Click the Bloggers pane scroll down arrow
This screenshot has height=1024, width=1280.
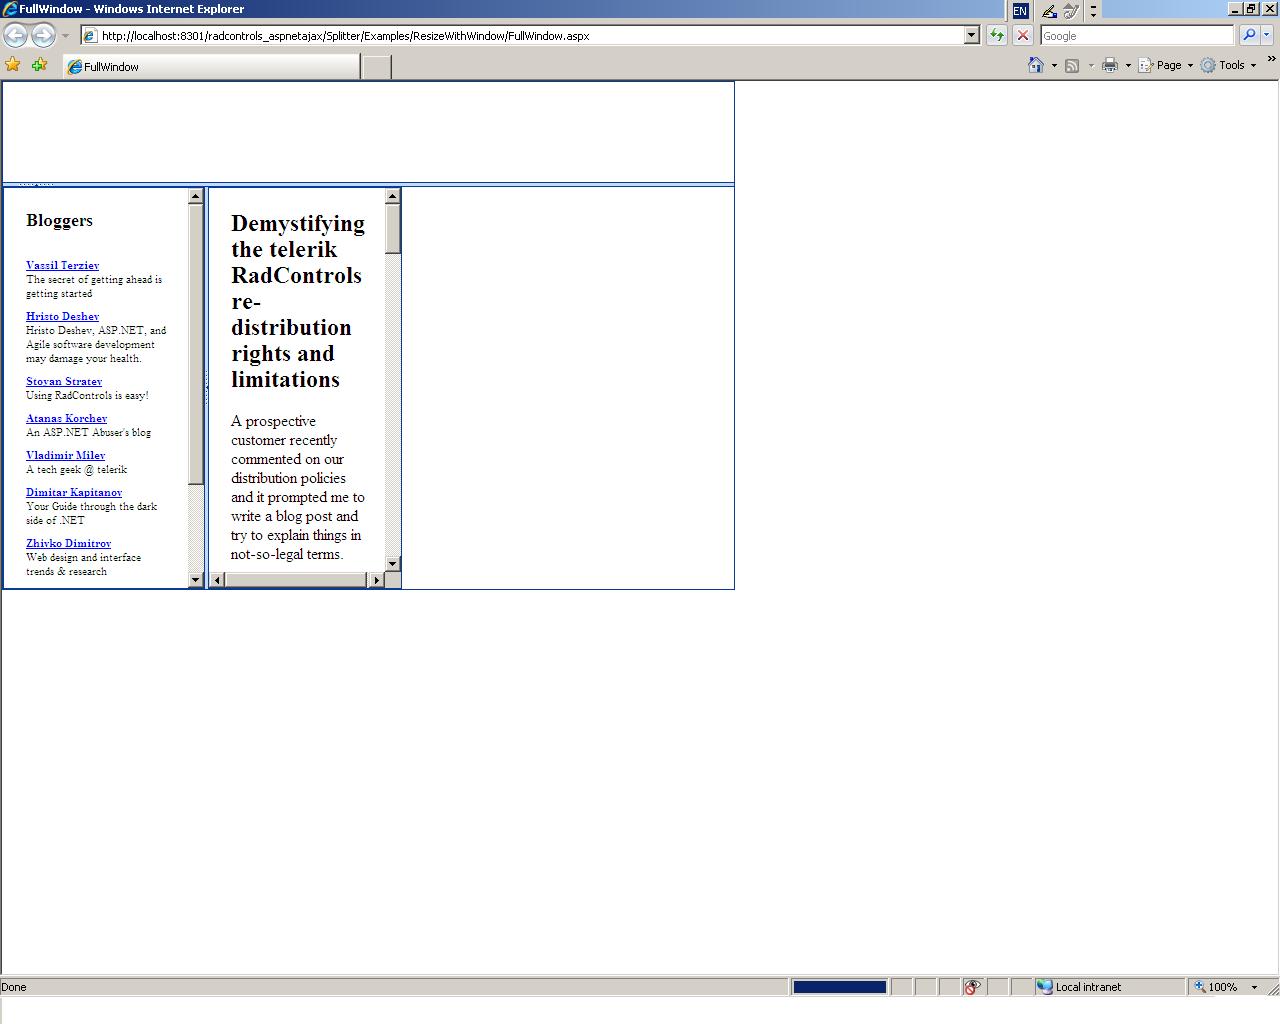pos(195,579)
